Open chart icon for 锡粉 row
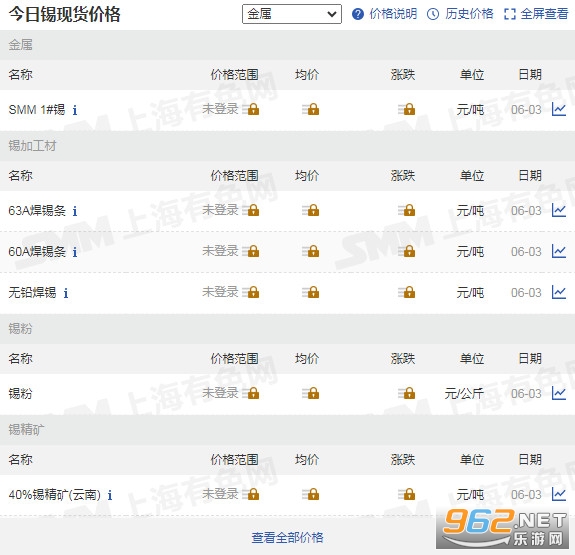Screen dimensions: 575x555 (559, 394)
